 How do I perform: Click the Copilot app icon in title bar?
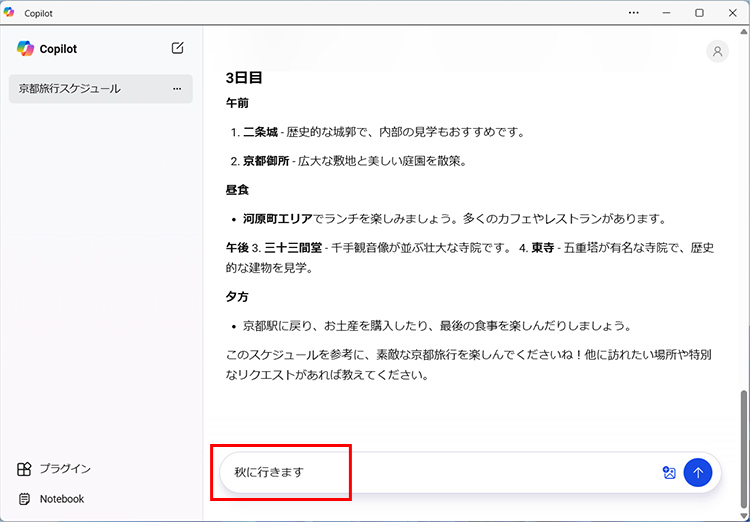10,12
